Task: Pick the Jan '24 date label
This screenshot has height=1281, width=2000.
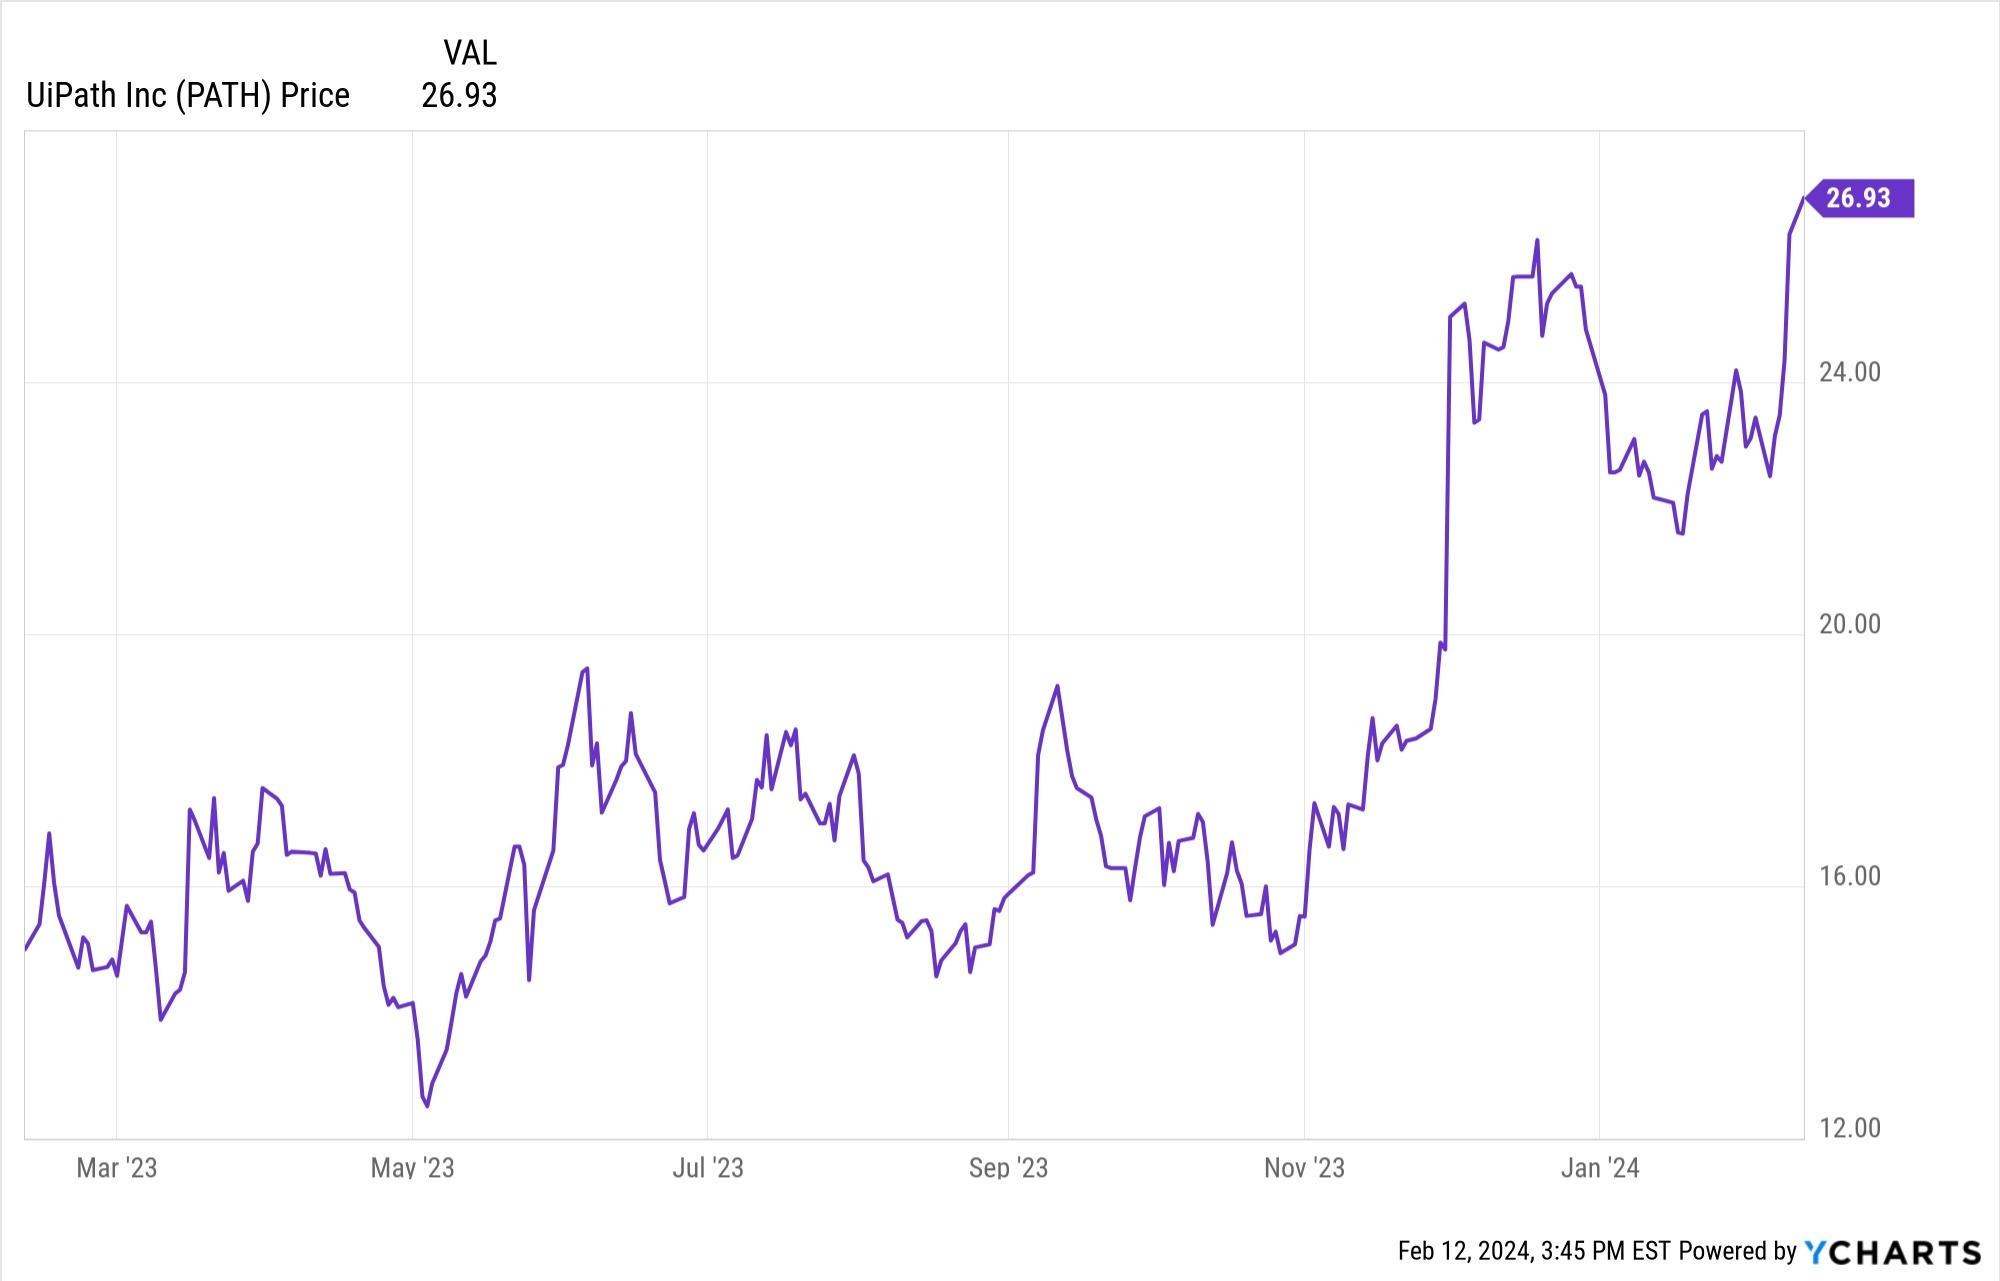Action: (x=1600, y=1167)
